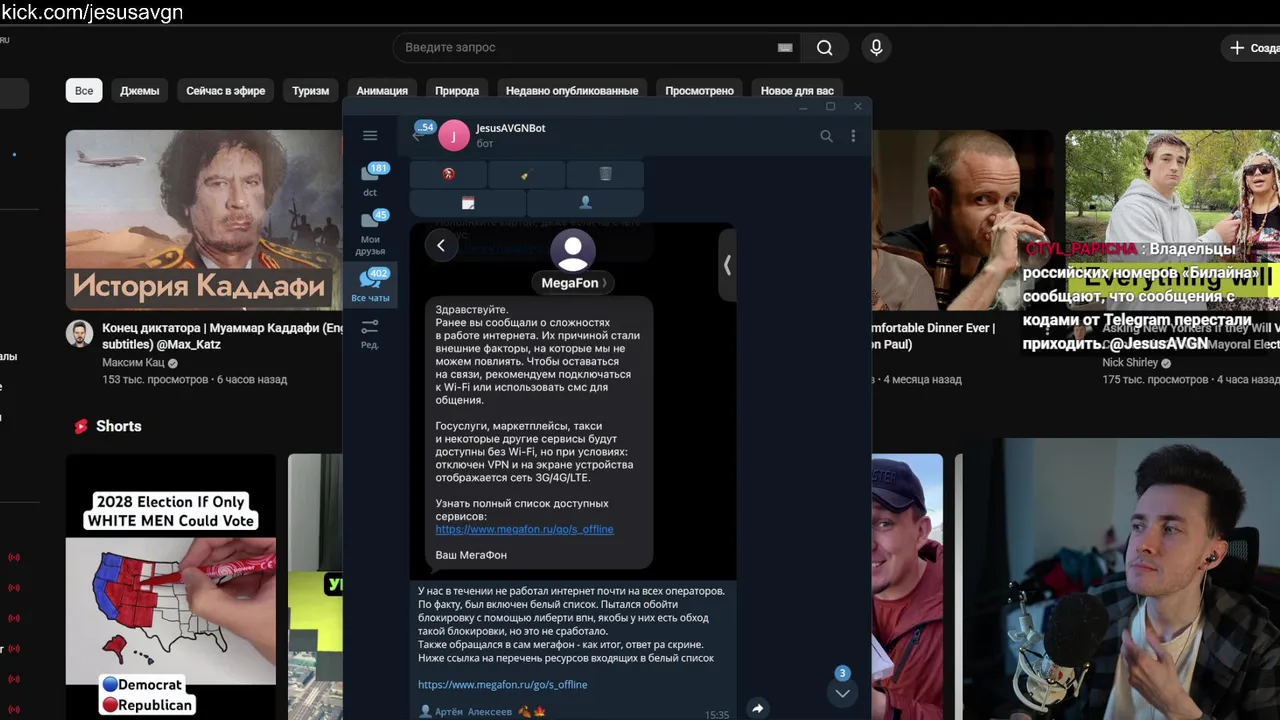Select the Все чаты folder
This screenshot has height=720, width=1280.
(x=370, y=286)
